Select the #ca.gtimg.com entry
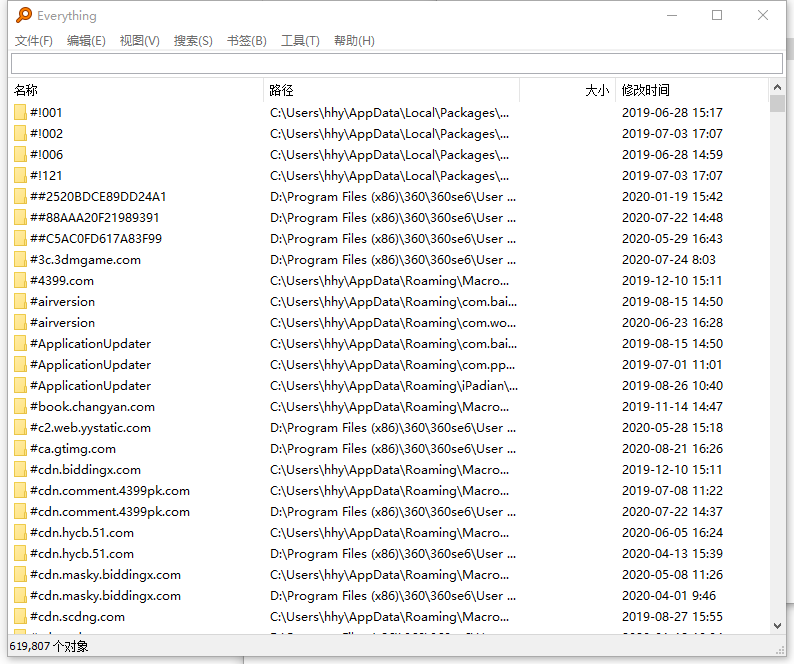The height and width of the screenshot is (664, 794). pos(73,449)
